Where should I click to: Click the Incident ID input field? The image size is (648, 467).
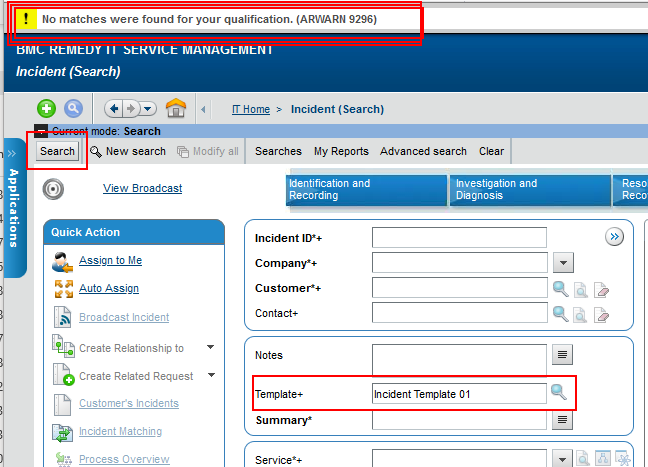pyautogui.click(x=459, y=238)
